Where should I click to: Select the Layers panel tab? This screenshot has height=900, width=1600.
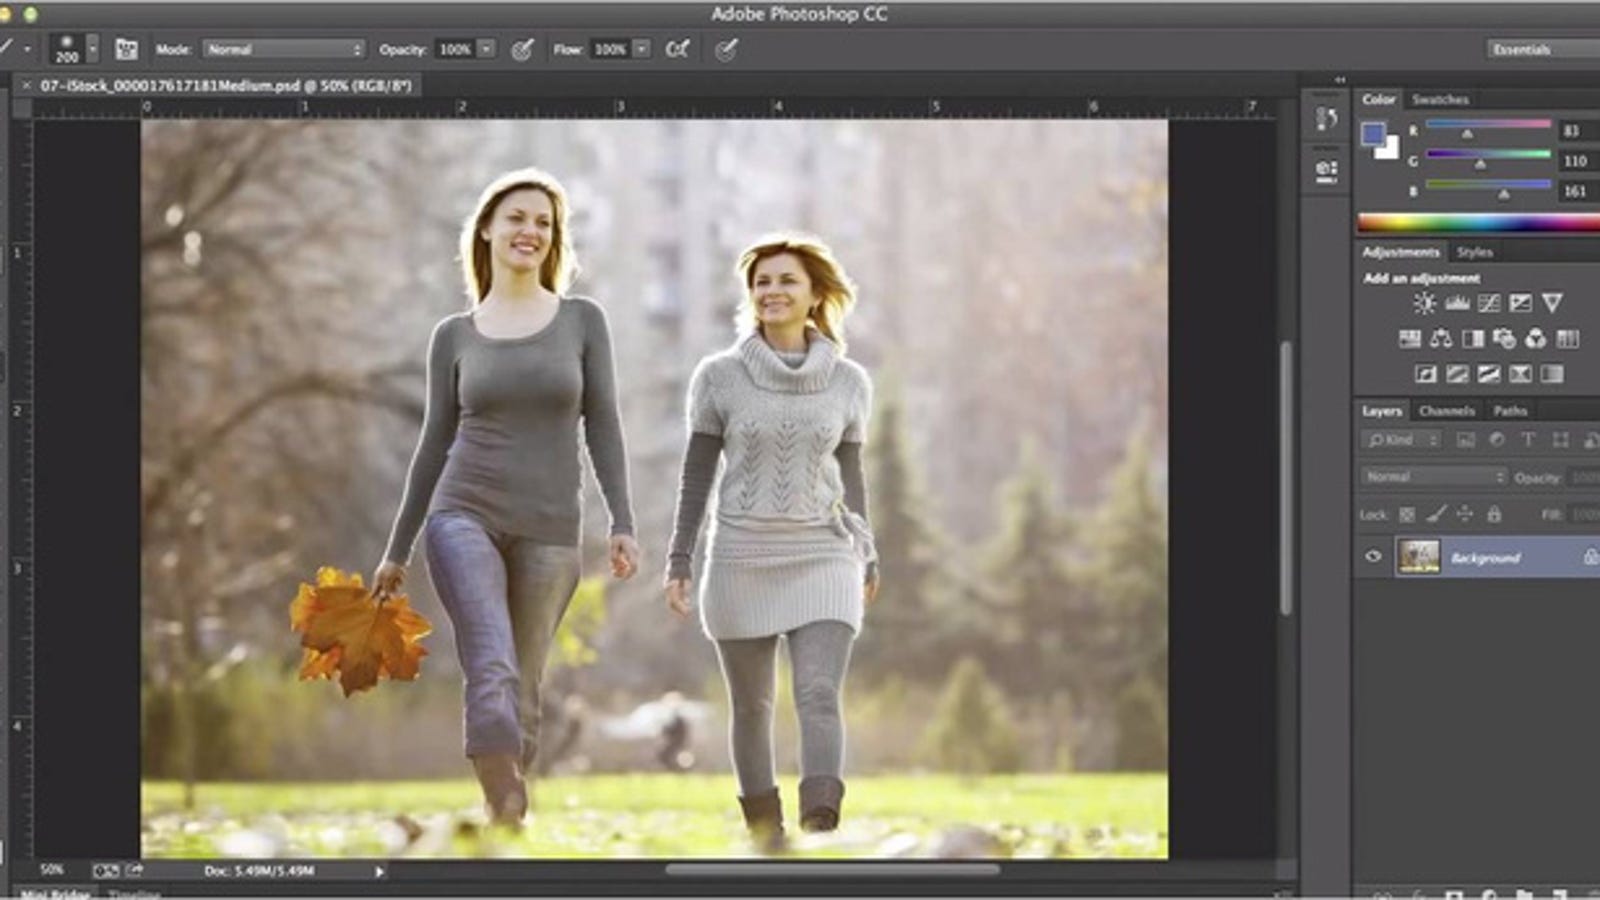point(1381,411)
